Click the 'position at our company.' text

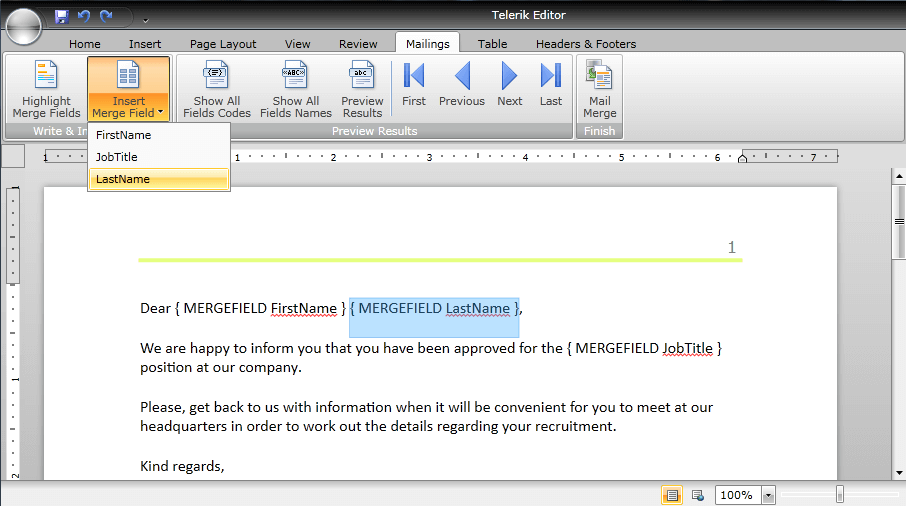[221, 367]
